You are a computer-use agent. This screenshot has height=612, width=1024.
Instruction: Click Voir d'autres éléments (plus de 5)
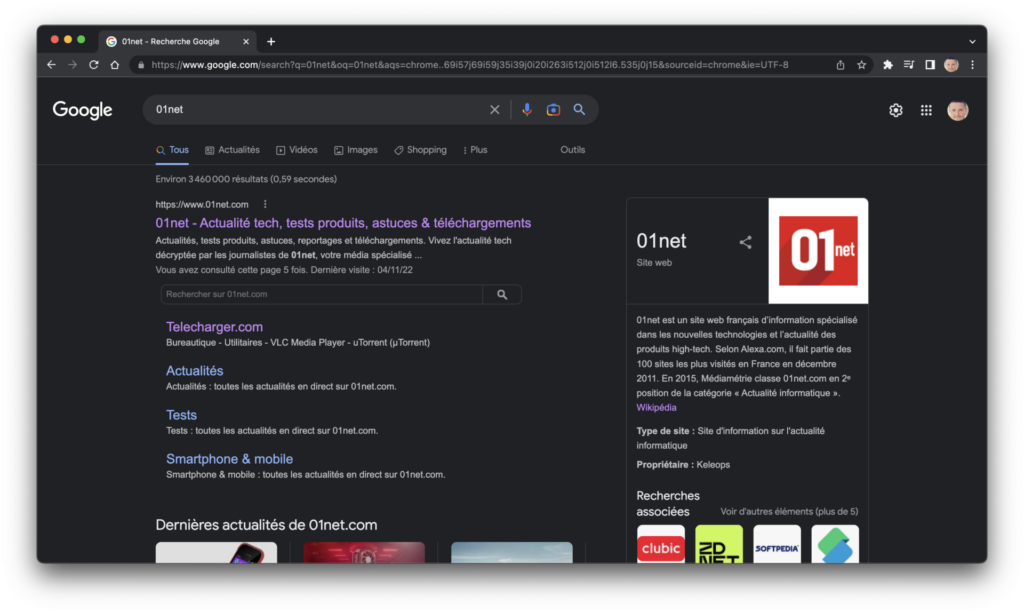789,511
